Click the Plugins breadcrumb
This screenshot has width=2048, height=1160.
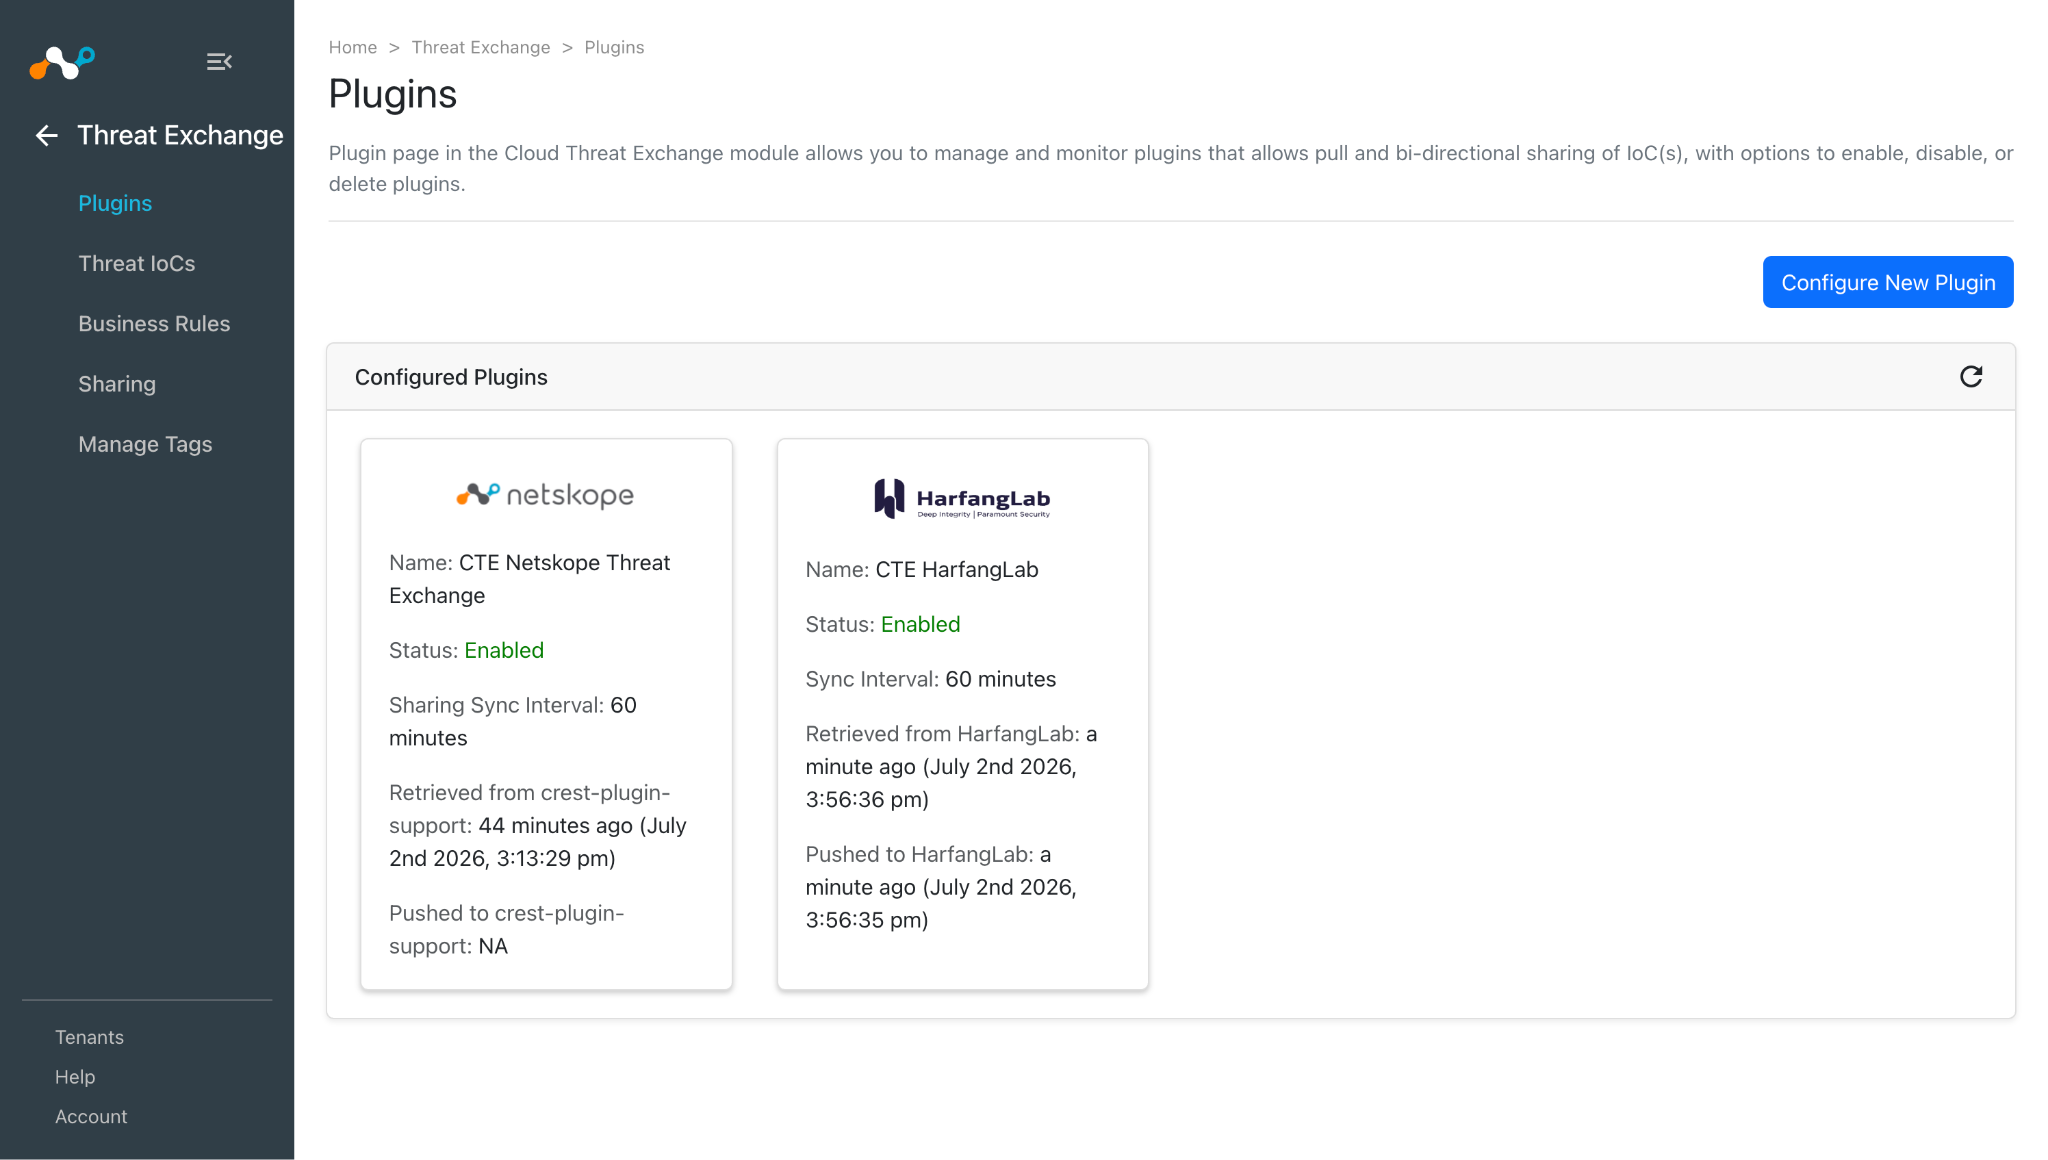tap(614, 48)
